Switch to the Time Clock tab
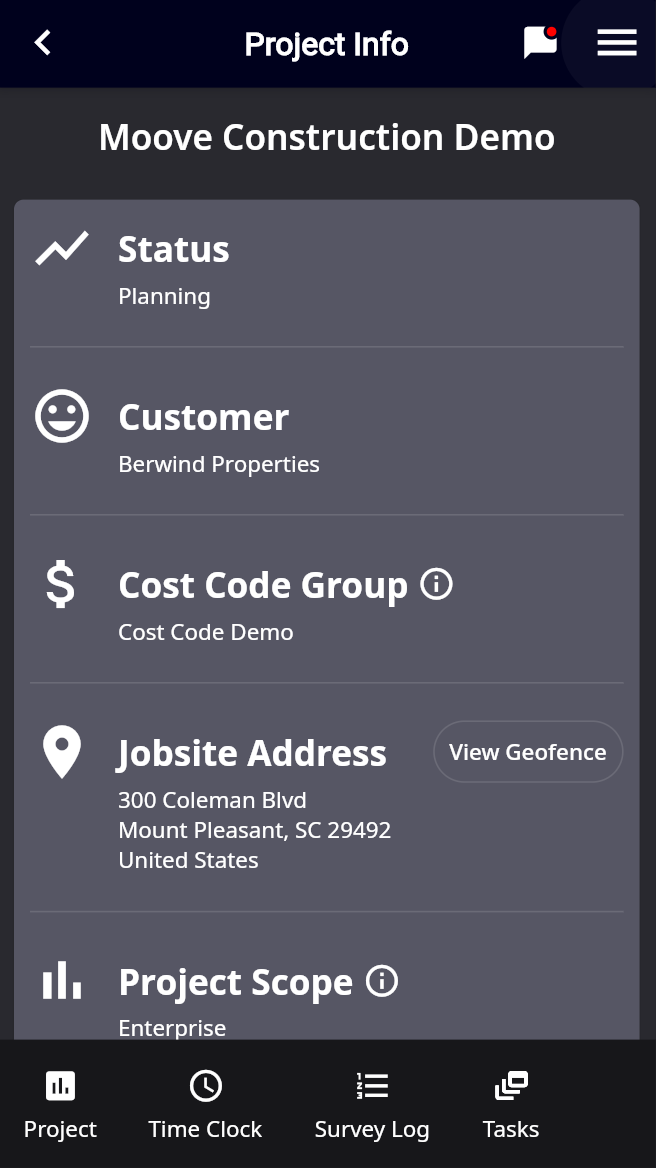The height and width of the screenshot is (1168, 656). [x=205, y=1105]
